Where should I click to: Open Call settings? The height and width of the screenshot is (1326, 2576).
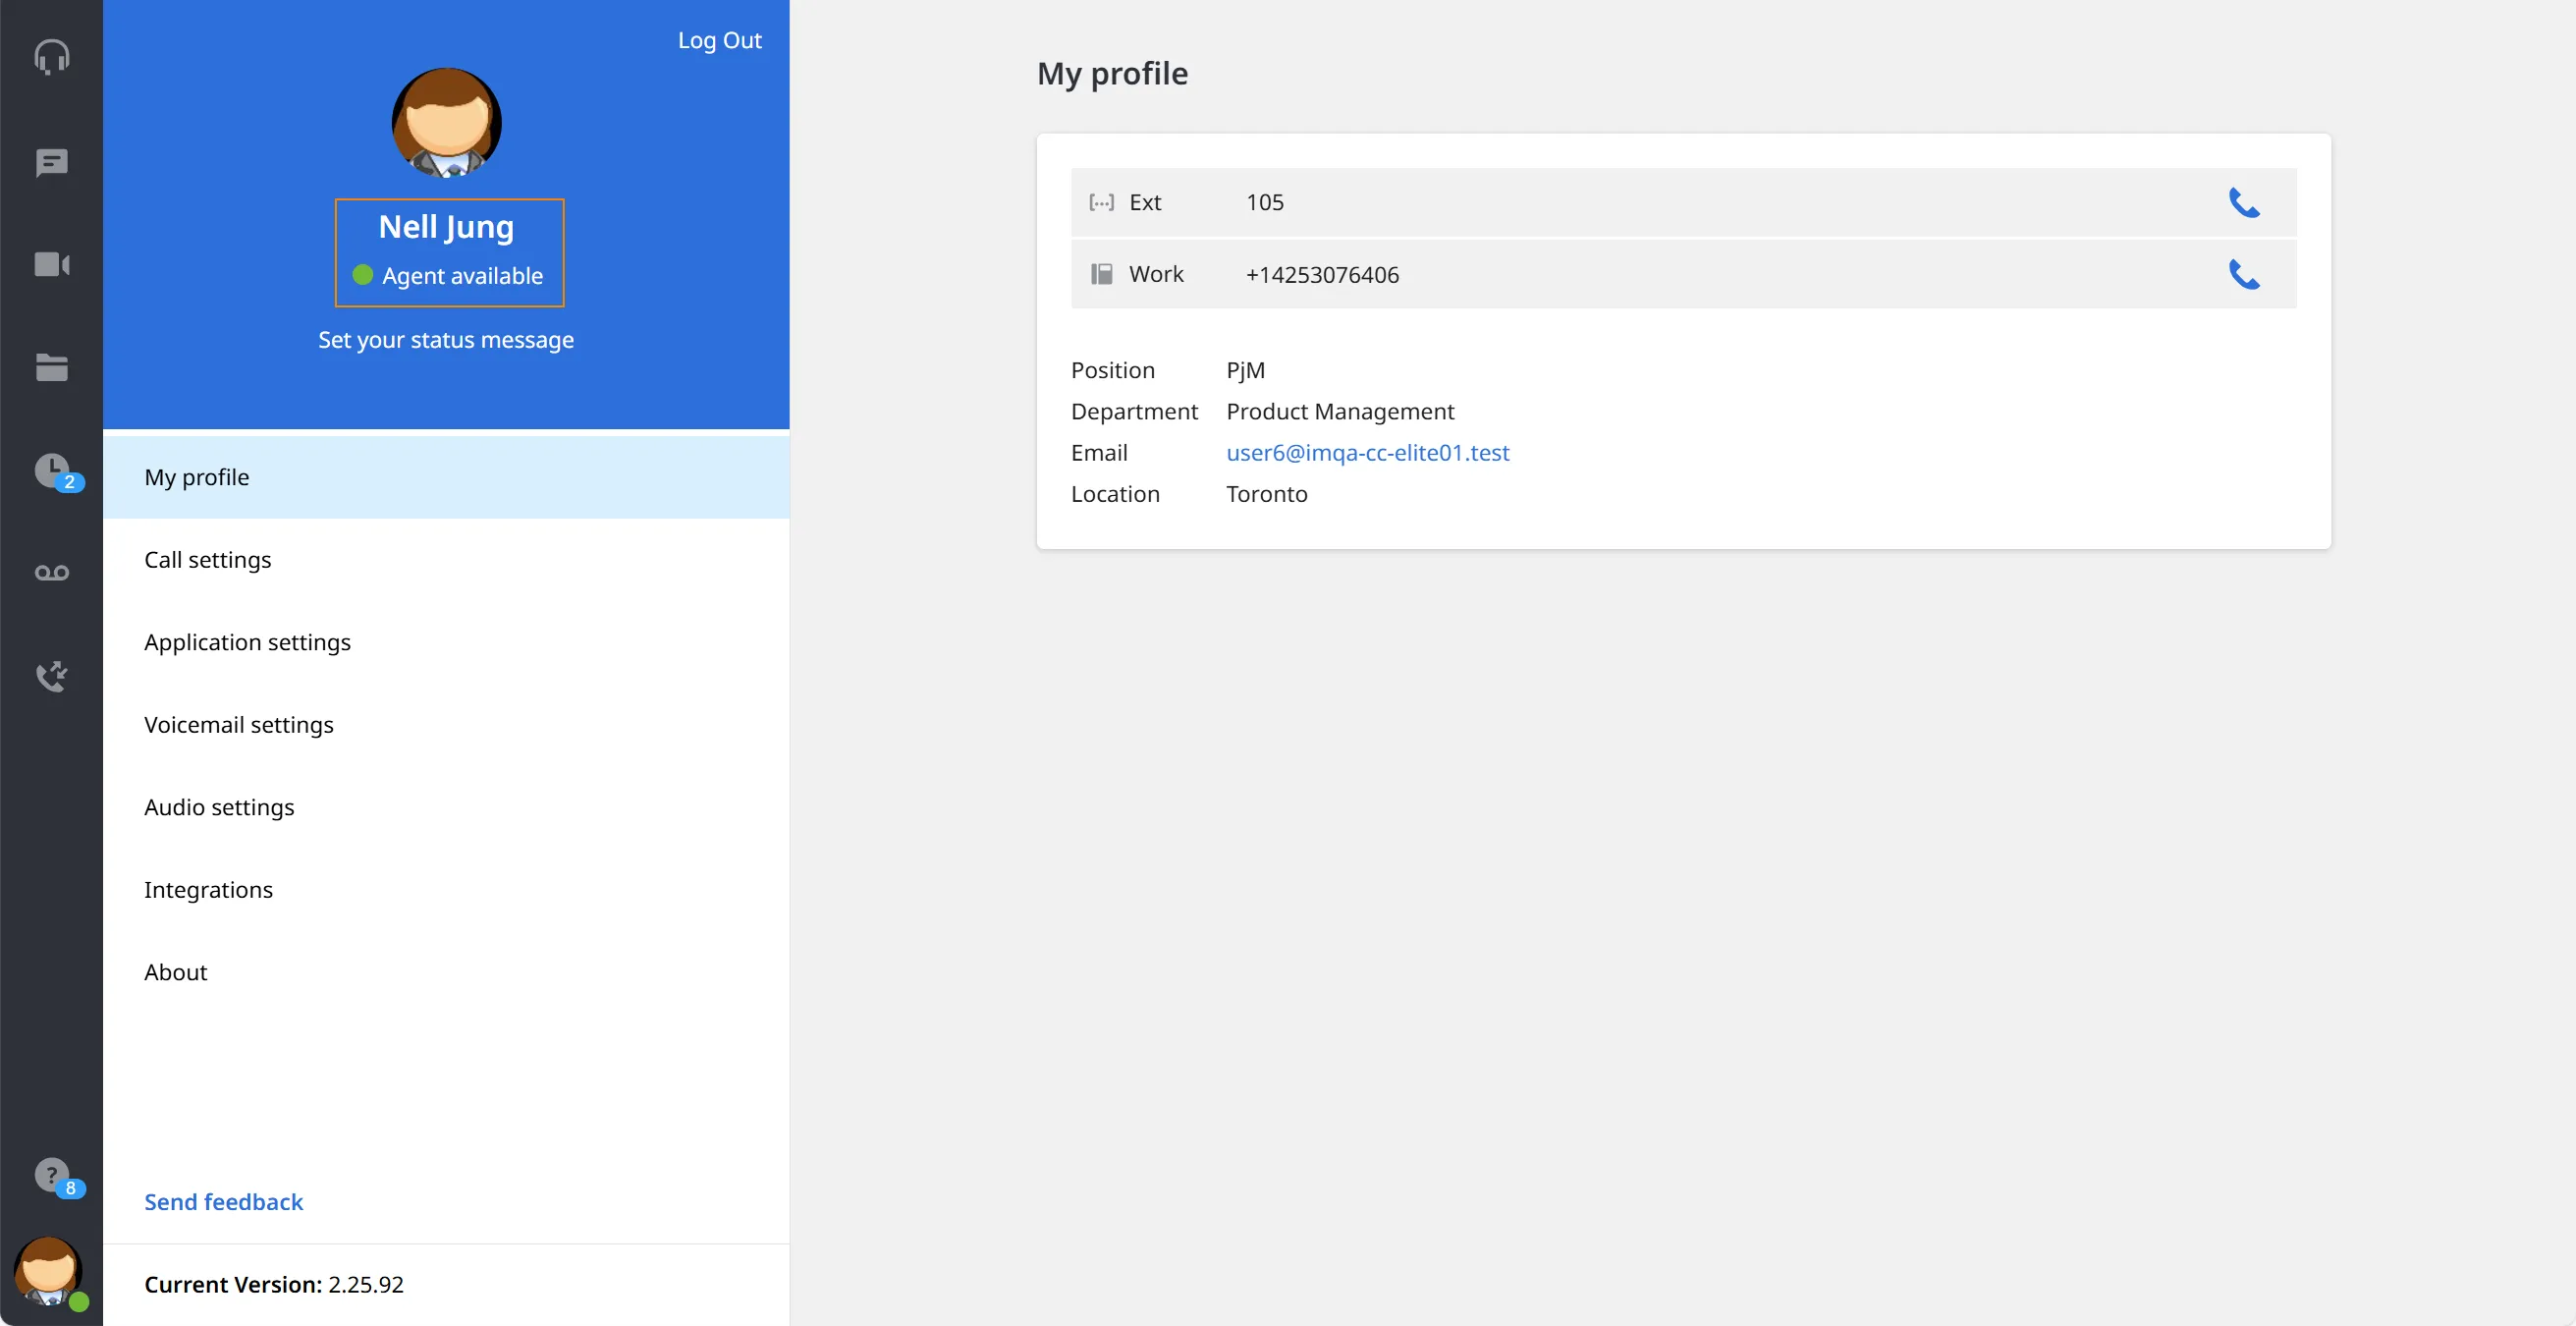tap(446, 560)
